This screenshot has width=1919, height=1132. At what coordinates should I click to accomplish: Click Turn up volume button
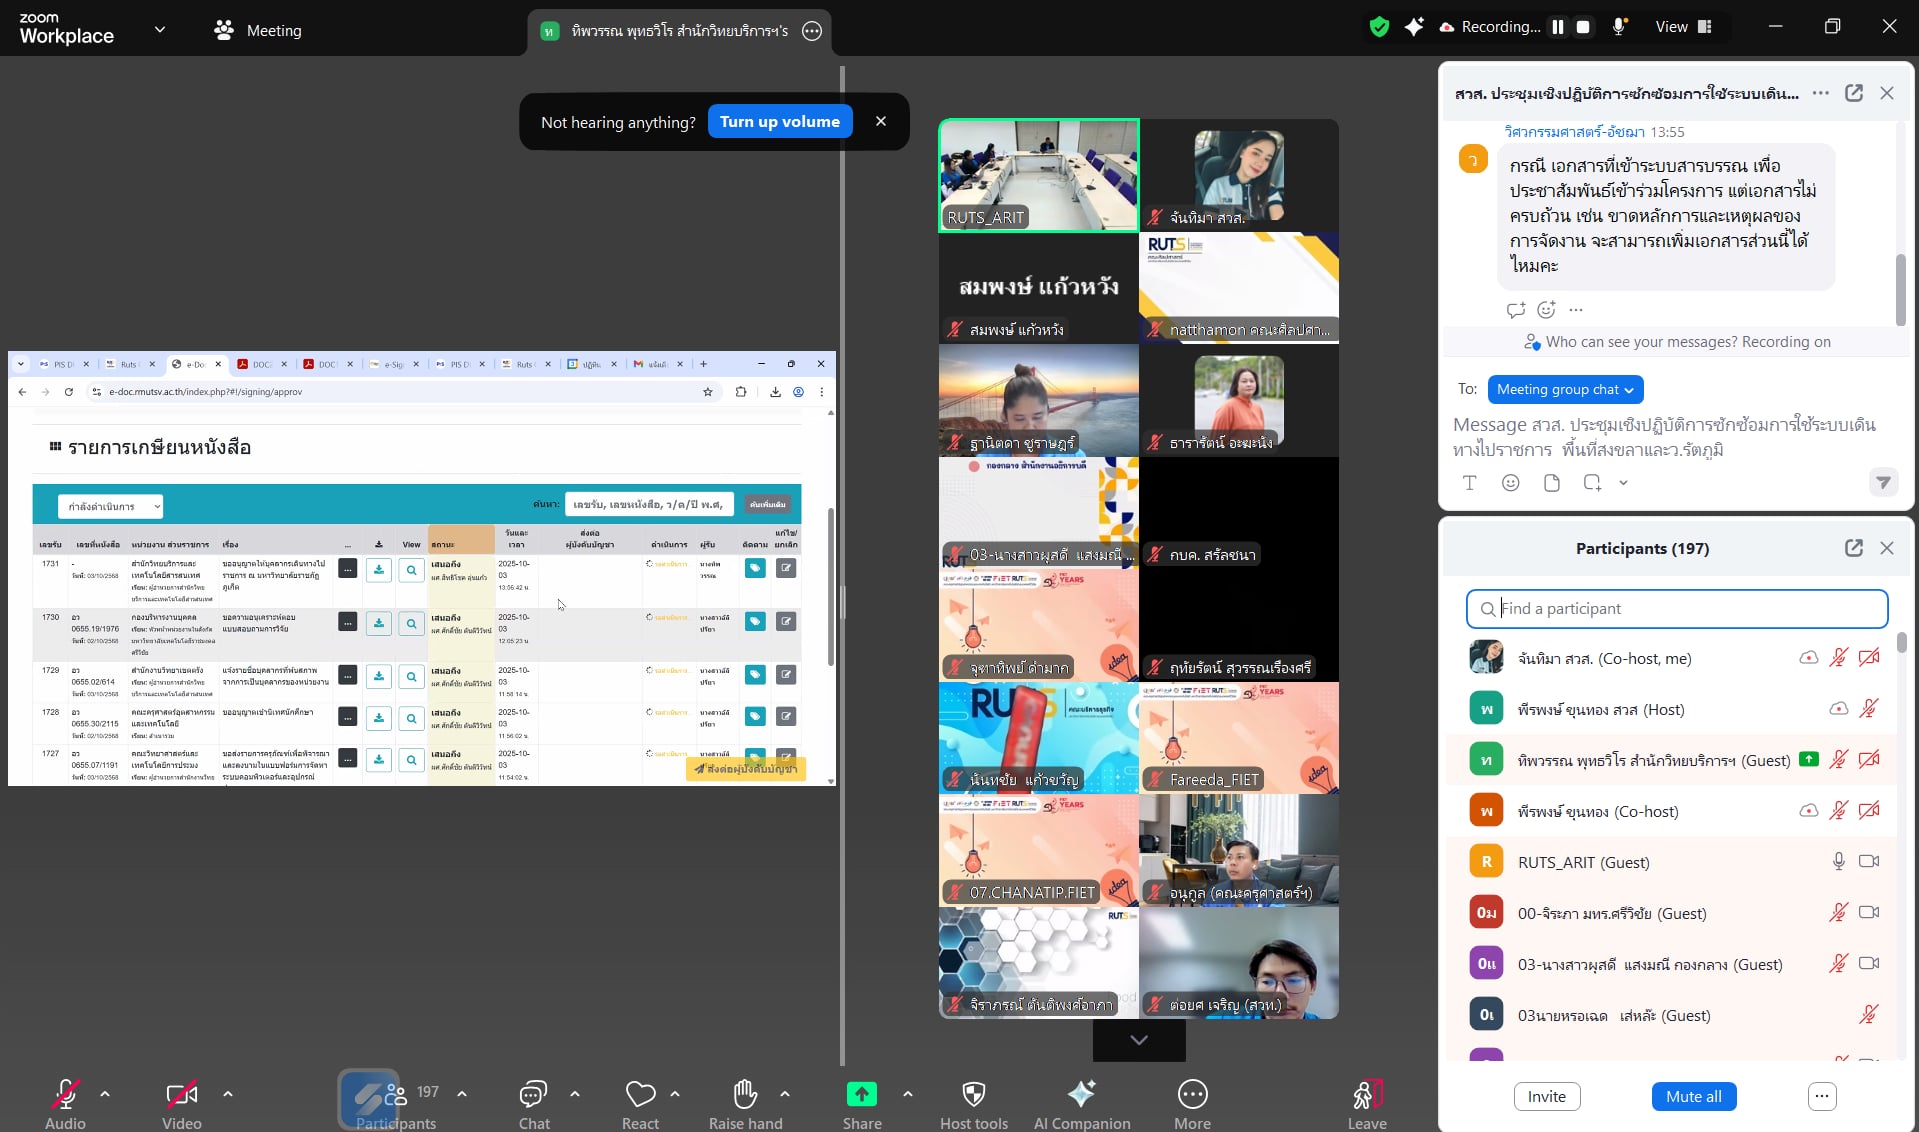click(779, 122)
